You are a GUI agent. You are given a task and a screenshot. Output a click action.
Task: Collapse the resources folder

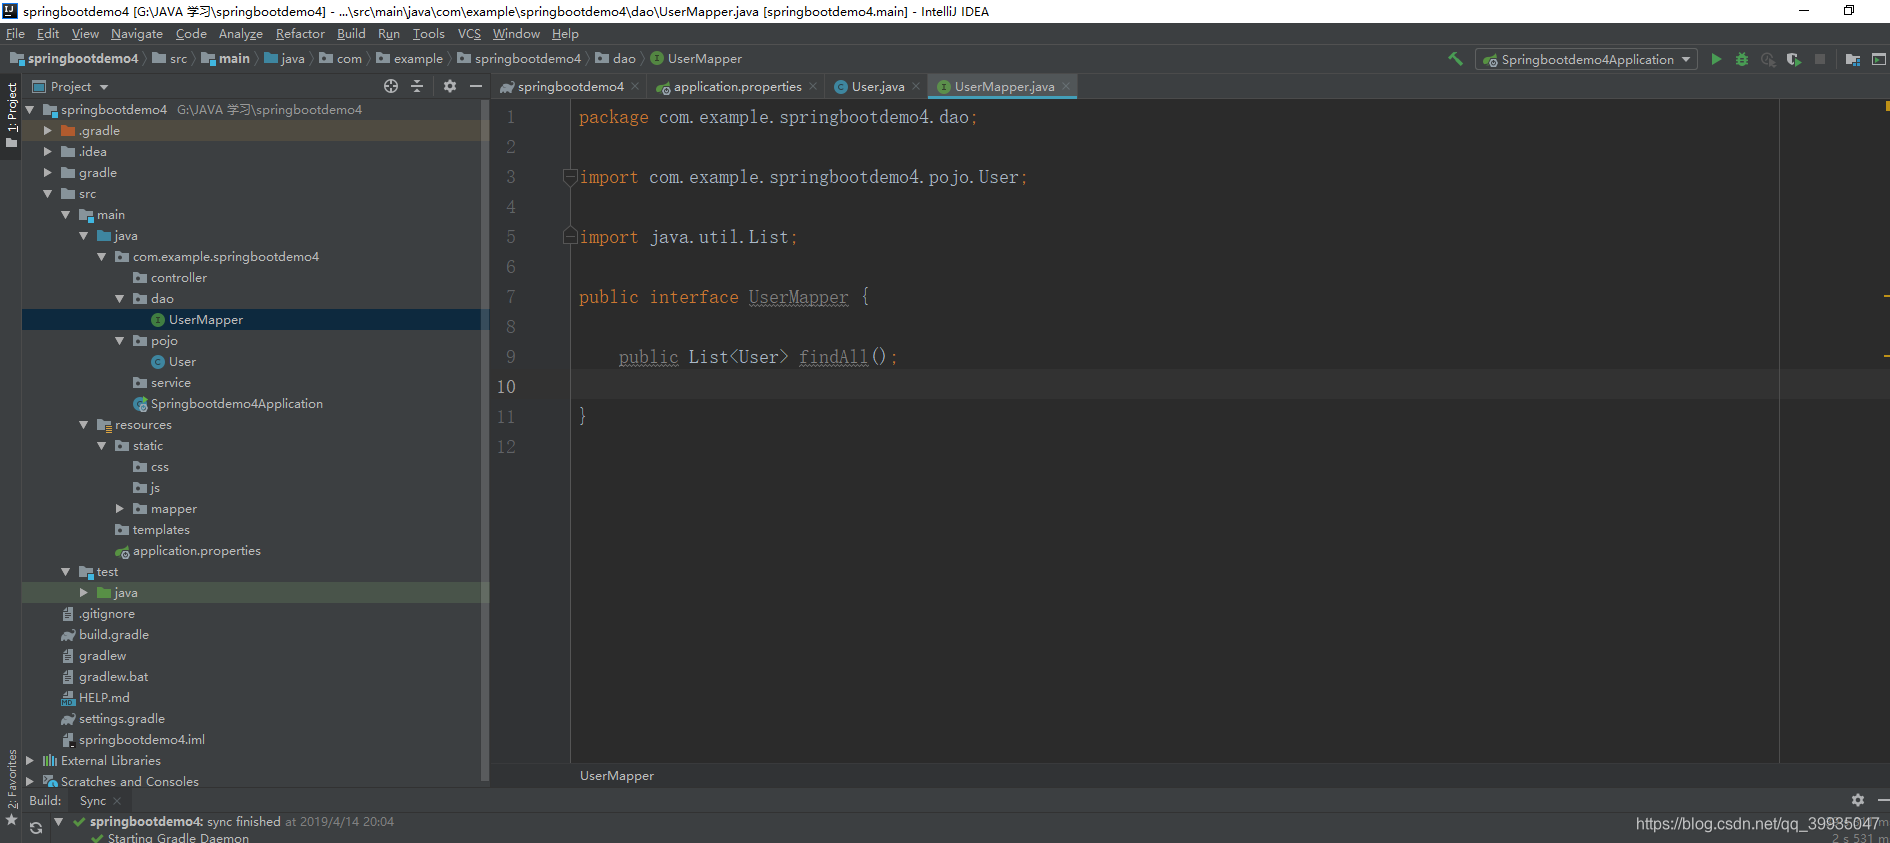pos(83,425)
